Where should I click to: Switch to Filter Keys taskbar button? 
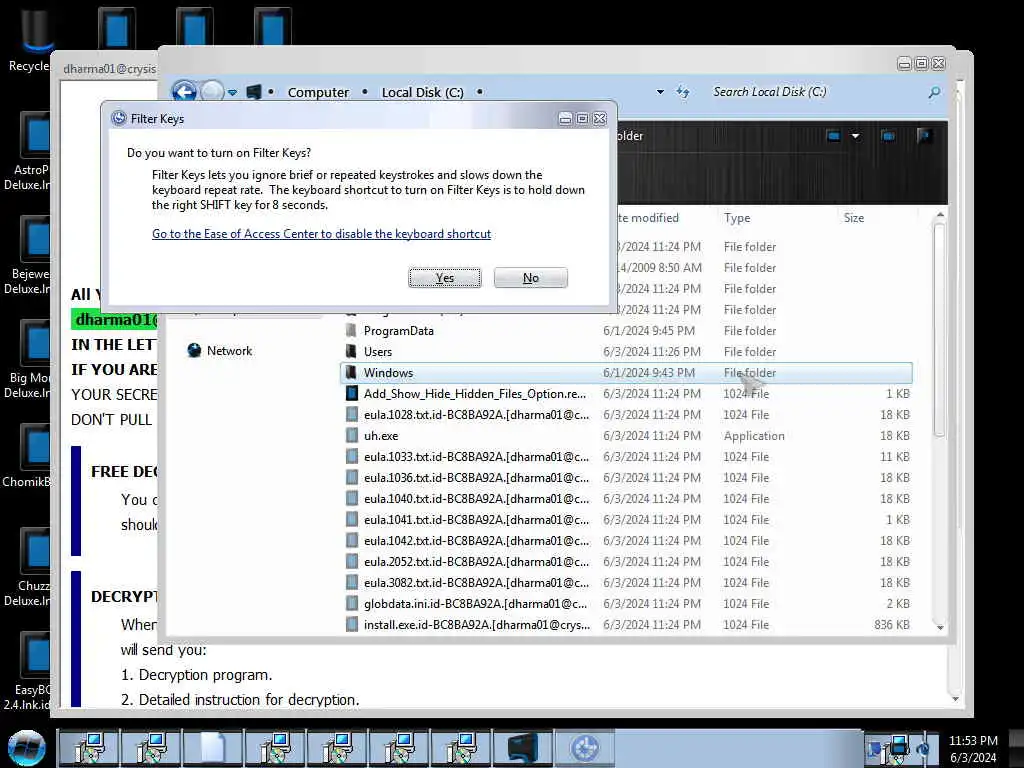click(584, 748)
